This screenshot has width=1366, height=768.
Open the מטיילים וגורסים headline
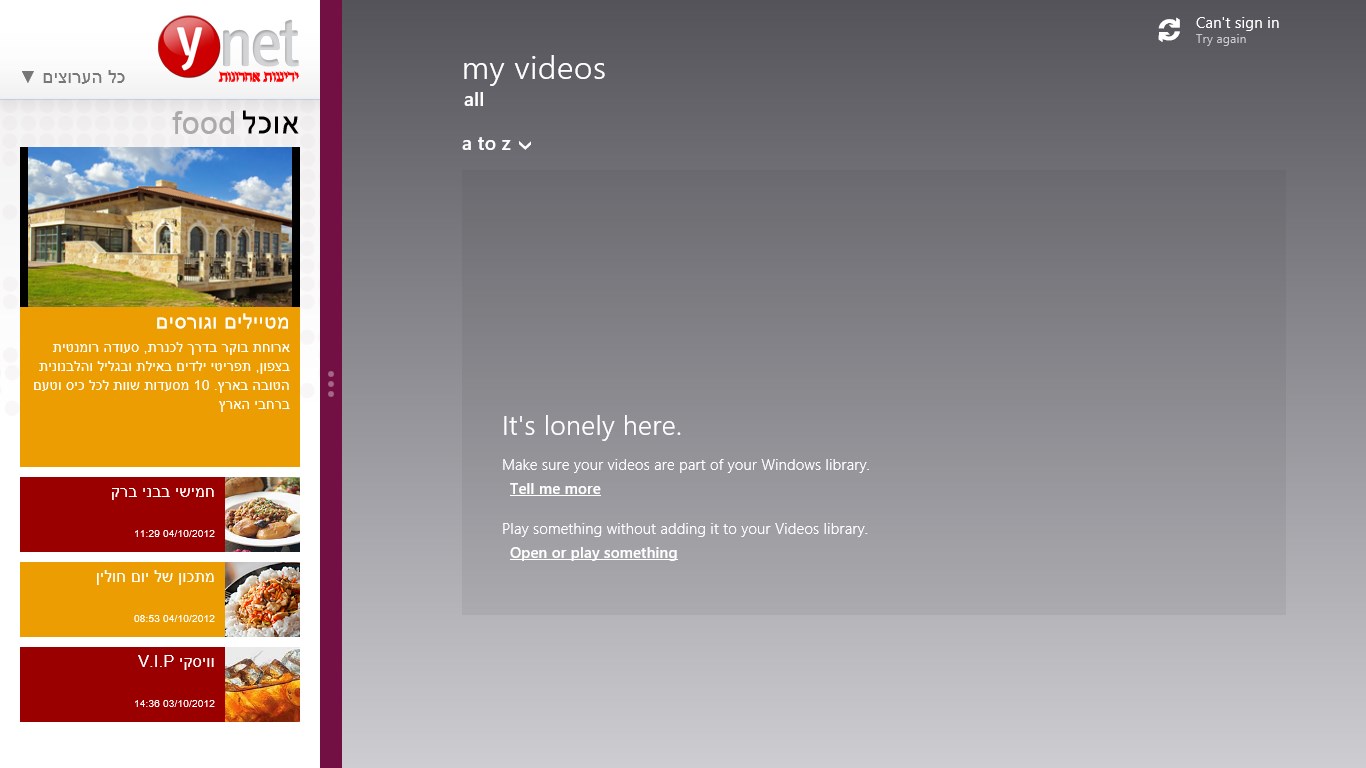(x=222, y=322)
